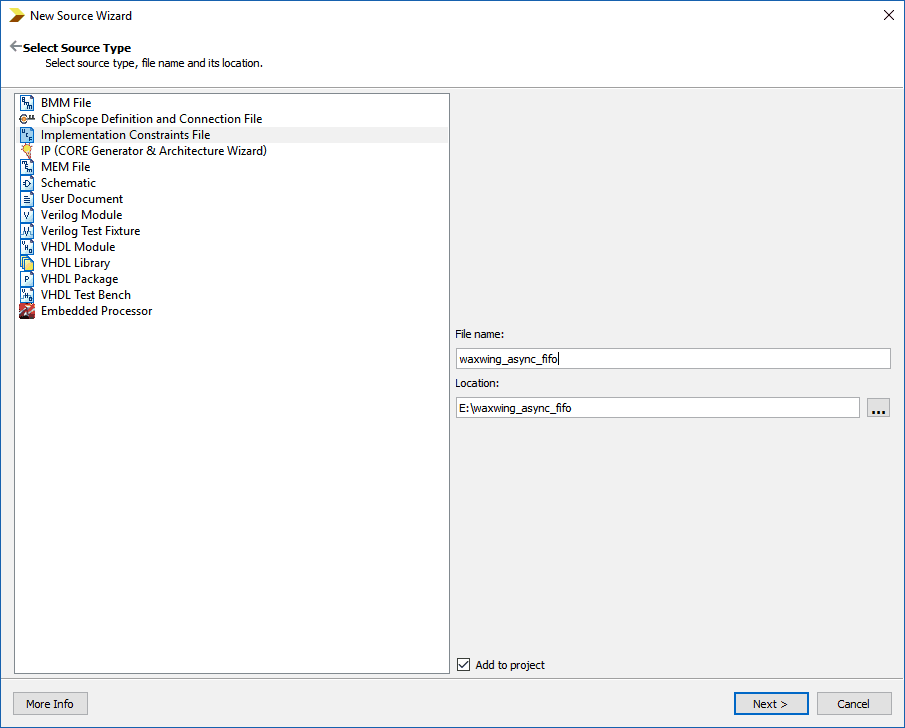The height and width of the screenshot is (728, 905).
Task: Click the Embedded Processor icon
Action: coord(27,311)
